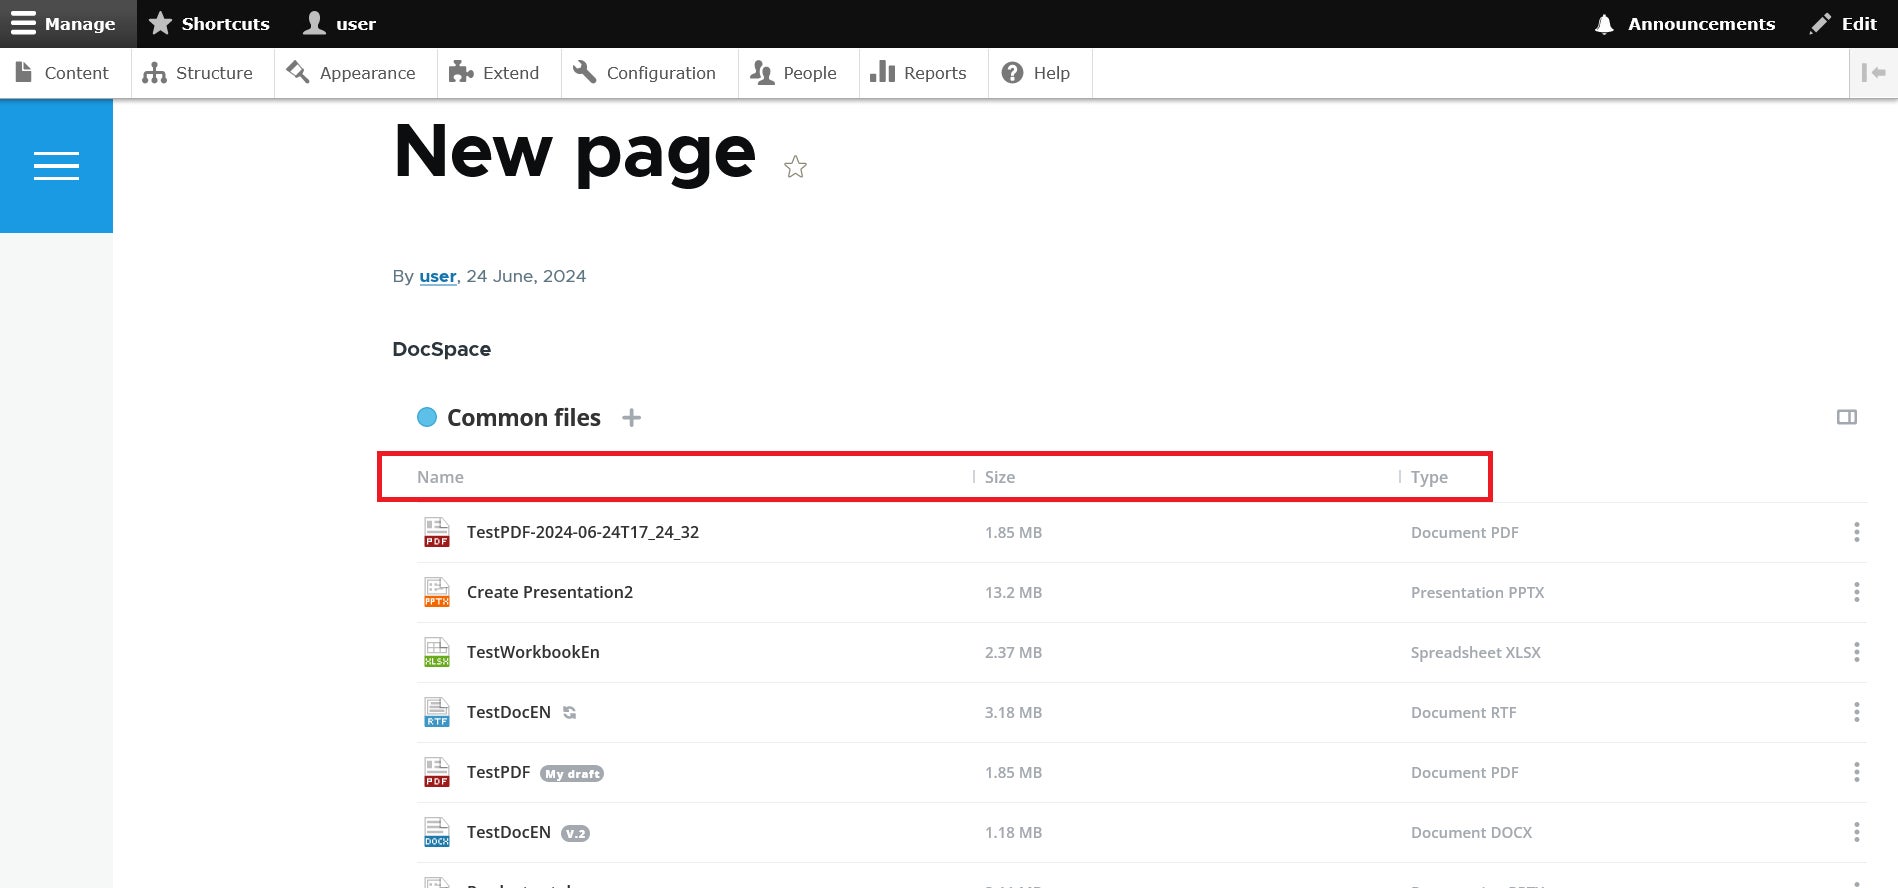Click the DOCX file icon of TestDocEN
This screenshot has height=888, width=1898.
coord(437,832)
